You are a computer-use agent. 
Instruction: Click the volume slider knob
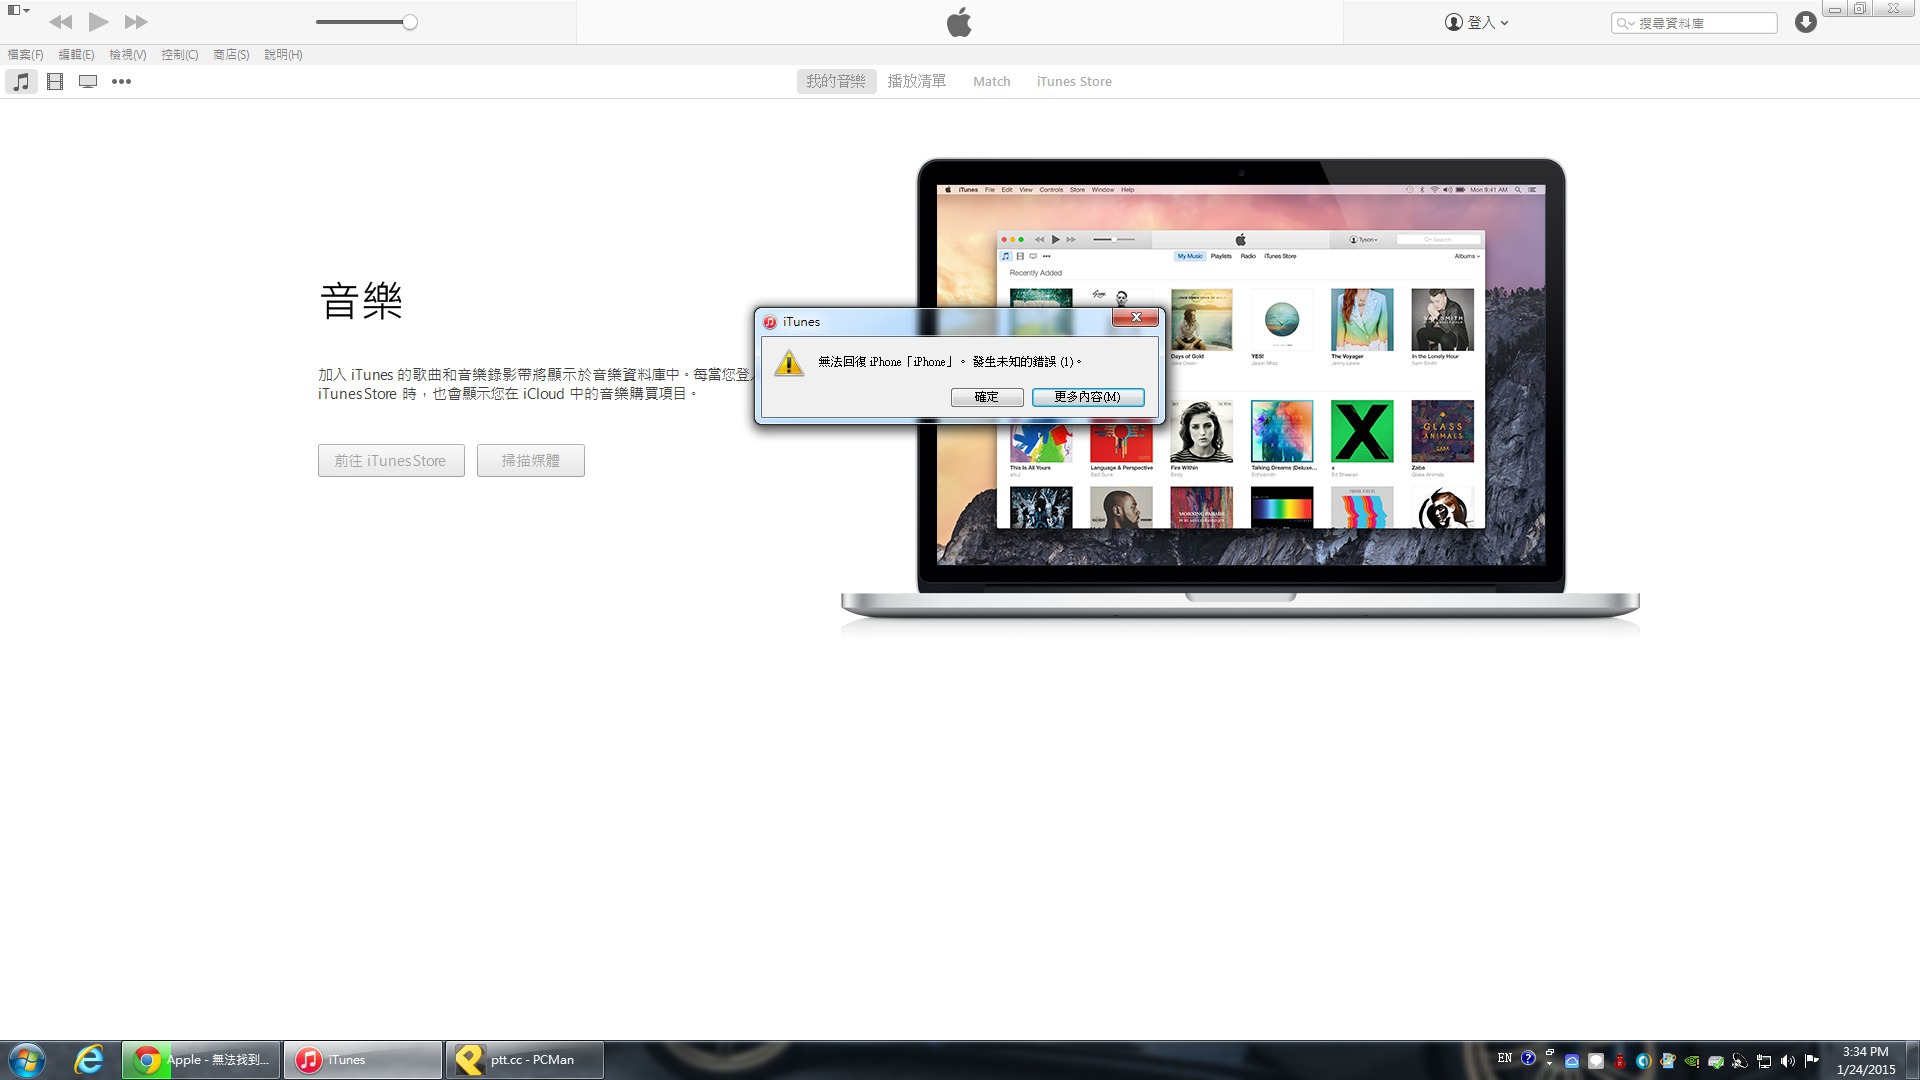tap(410, 22)
